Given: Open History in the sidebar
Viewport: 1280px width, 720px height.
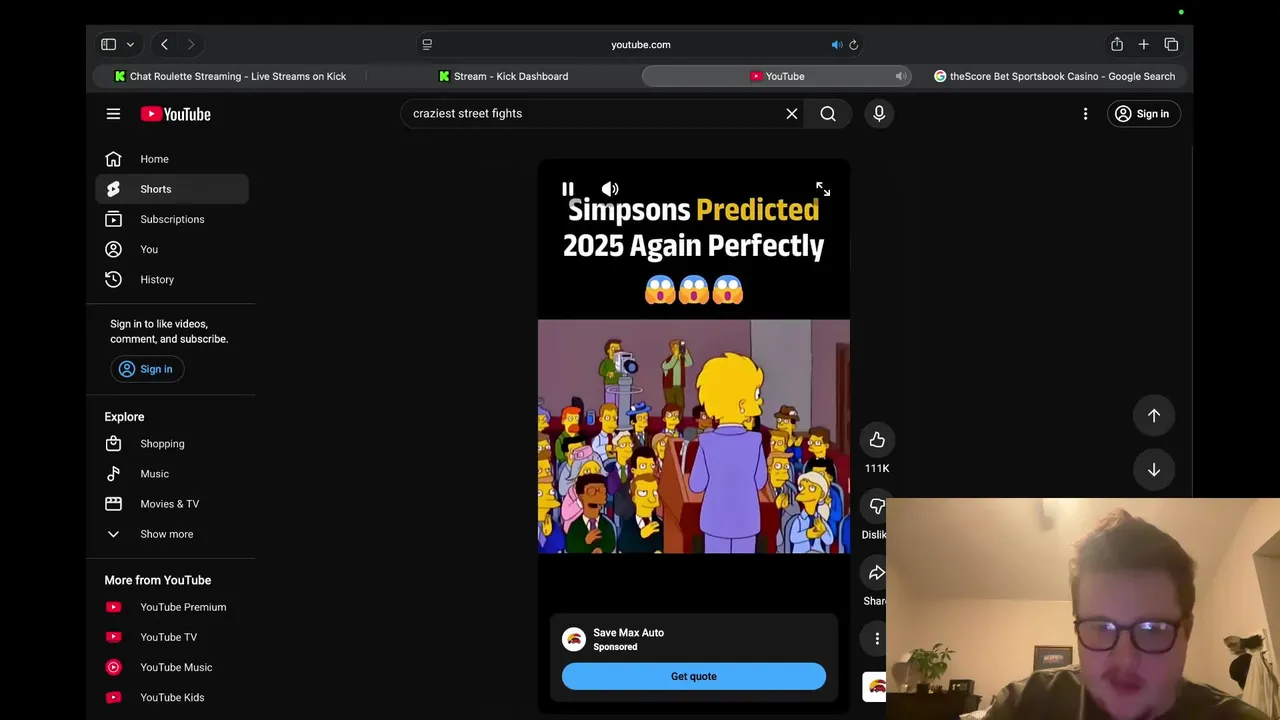Looking at the screenshot, I should tap(172, 279).
